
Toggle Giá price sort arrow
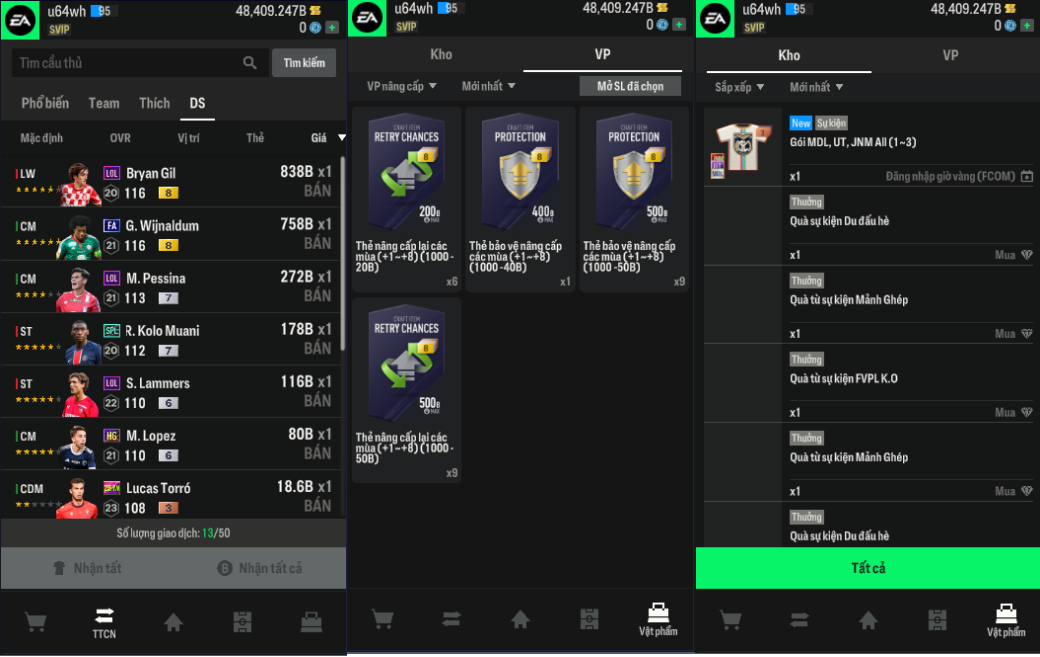click(x=342, y=138)
